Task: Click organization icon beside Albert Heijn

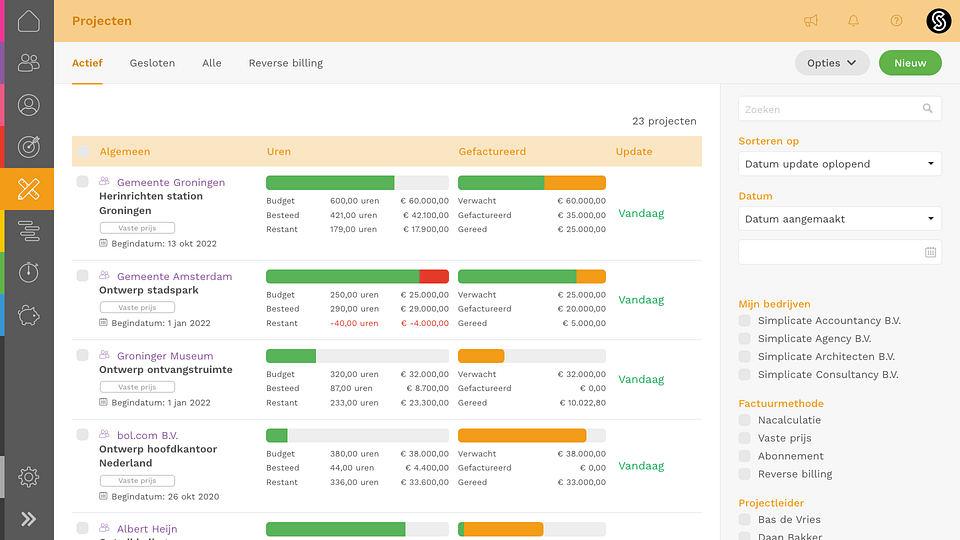Action: click(104, 528)
